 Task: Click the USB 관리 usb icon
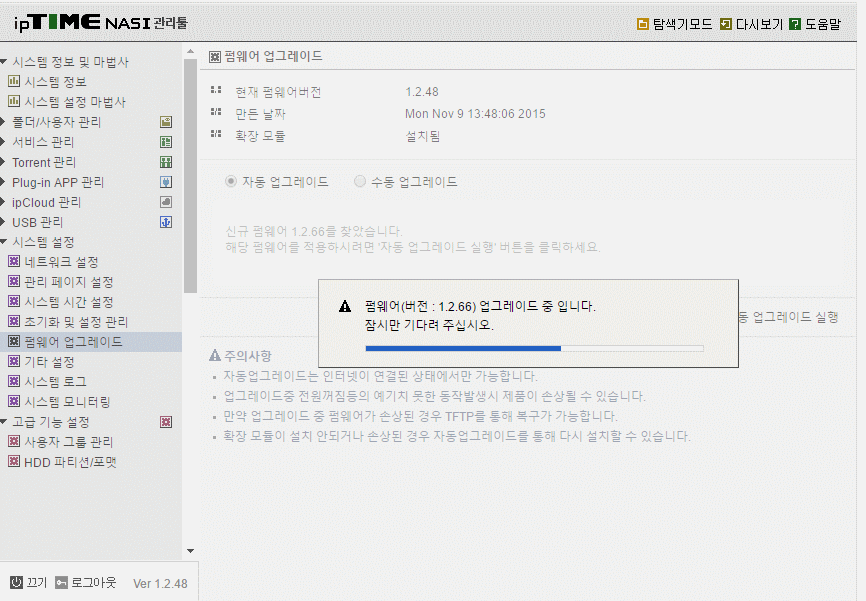(x=166, y=222)
